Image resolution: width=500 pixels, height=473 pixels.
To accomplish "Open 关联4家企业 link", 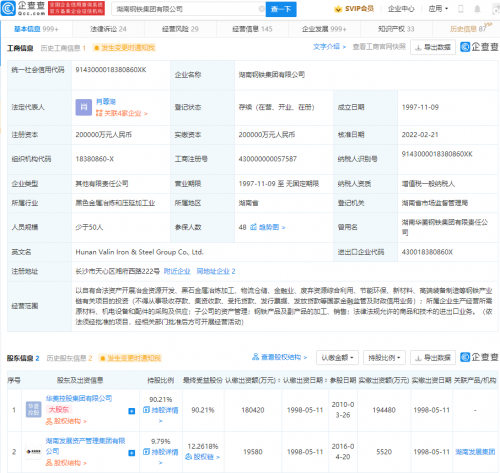I will coord(122,113).
